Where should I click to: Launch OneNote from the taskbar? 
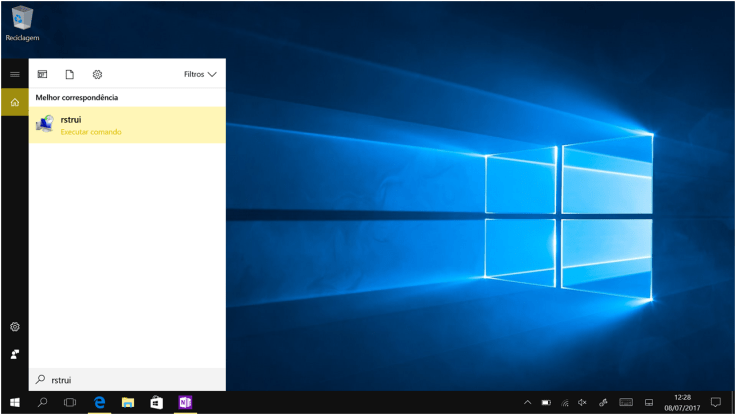185,403
